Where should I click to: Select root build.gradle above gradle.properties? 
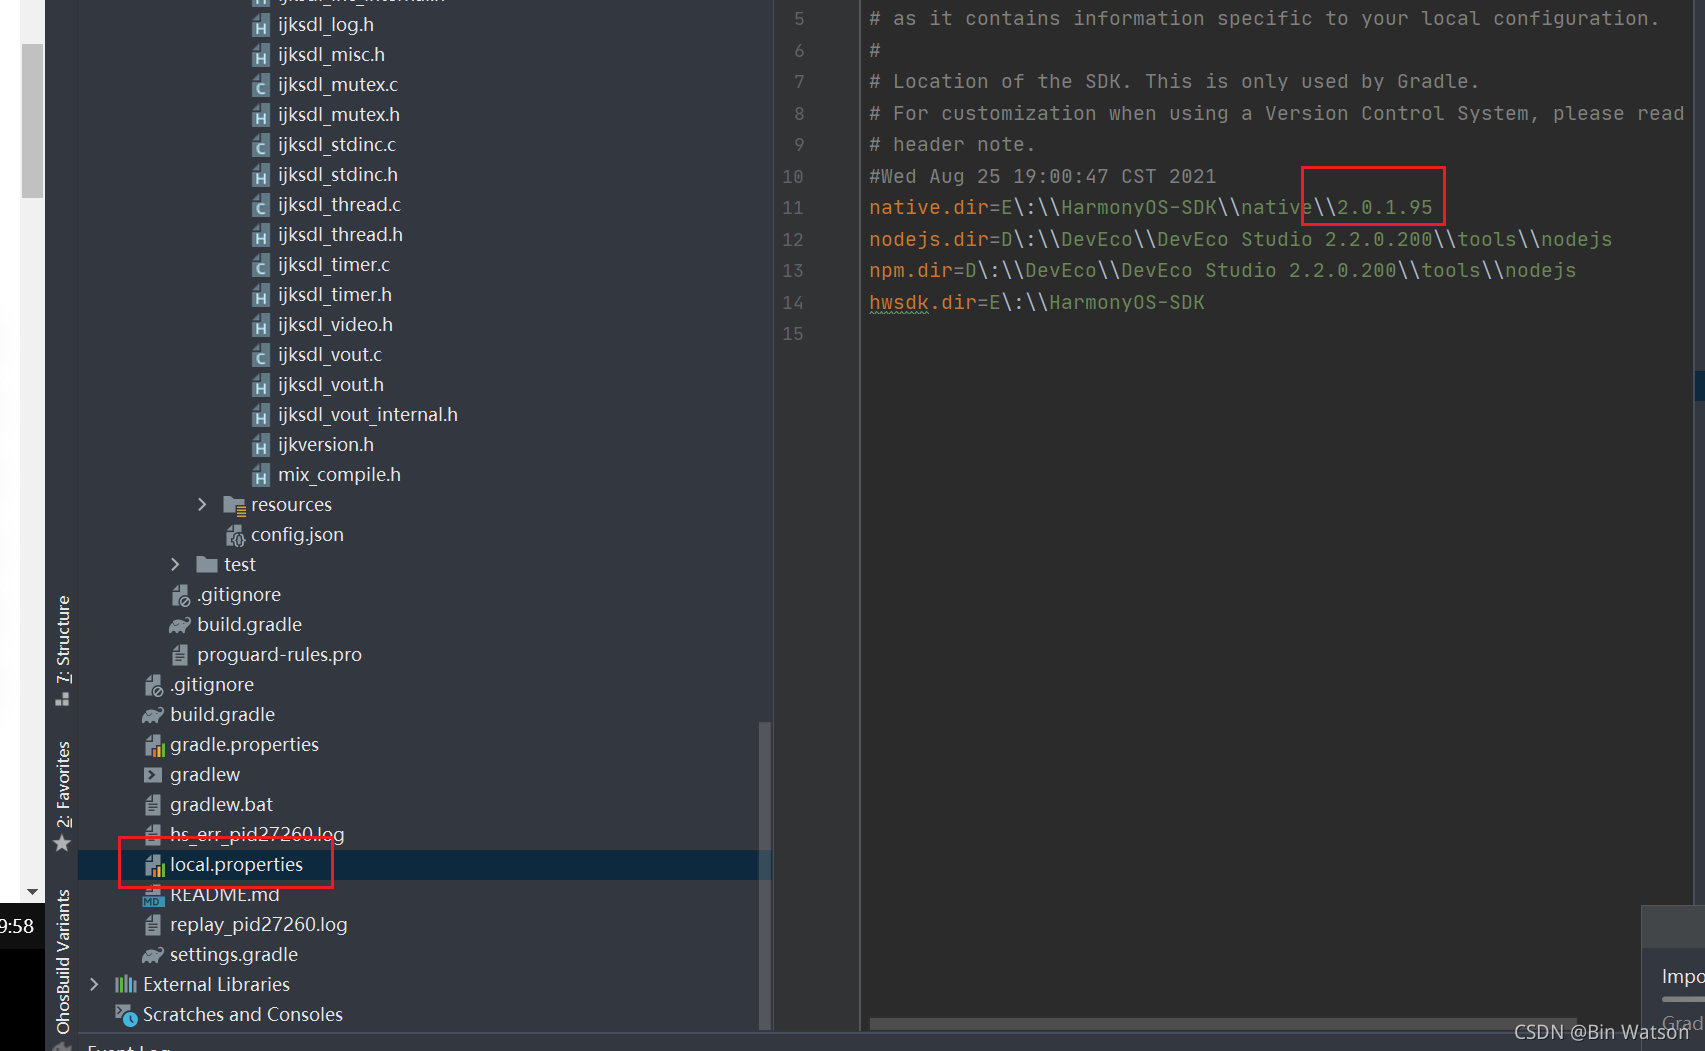pos(222,715)
